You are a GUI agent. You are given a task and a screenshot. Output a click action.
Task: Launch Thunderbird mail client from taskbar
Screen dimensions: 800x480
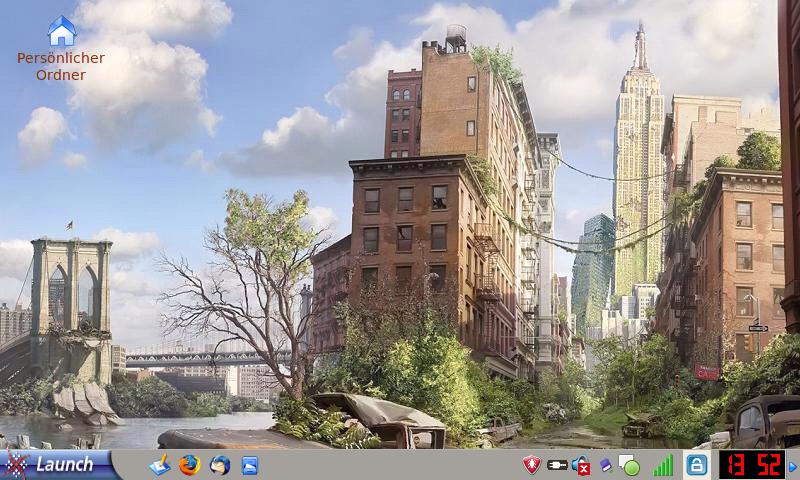[220, 465]
